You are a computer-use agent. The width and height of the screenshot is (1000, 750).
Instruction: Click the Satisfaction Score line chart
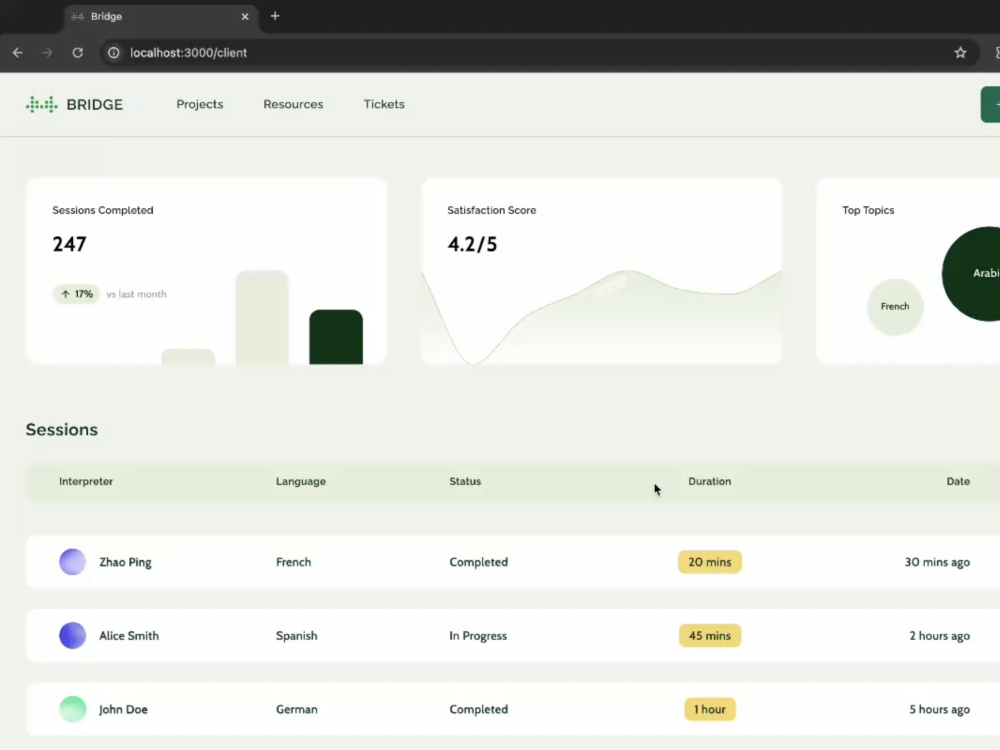(x=601, y=316)
